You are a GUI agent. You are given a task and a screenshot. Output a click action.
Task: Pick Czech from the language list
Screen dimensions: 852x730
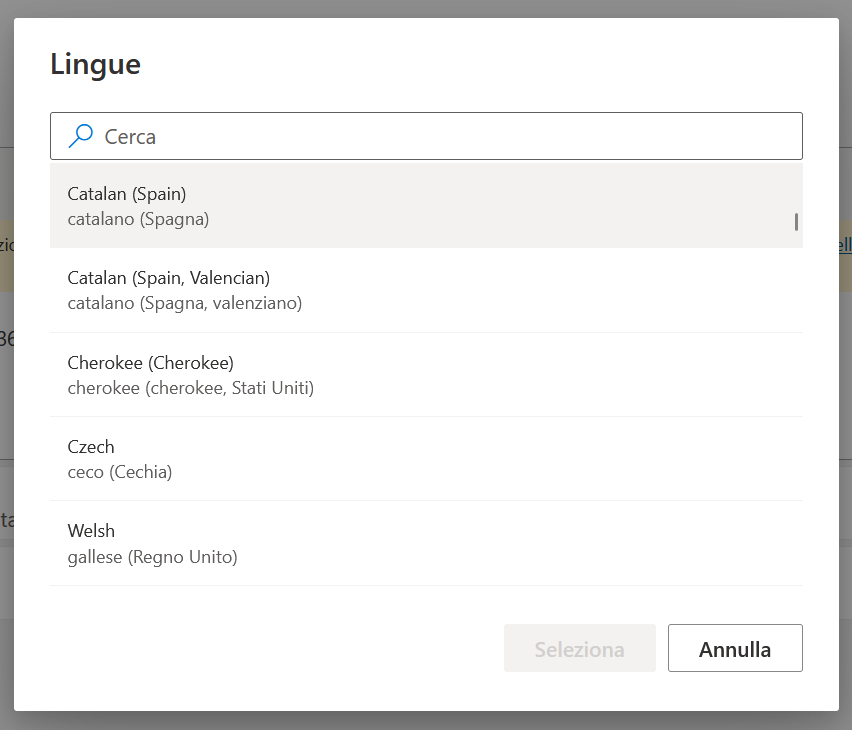[426, 459]
